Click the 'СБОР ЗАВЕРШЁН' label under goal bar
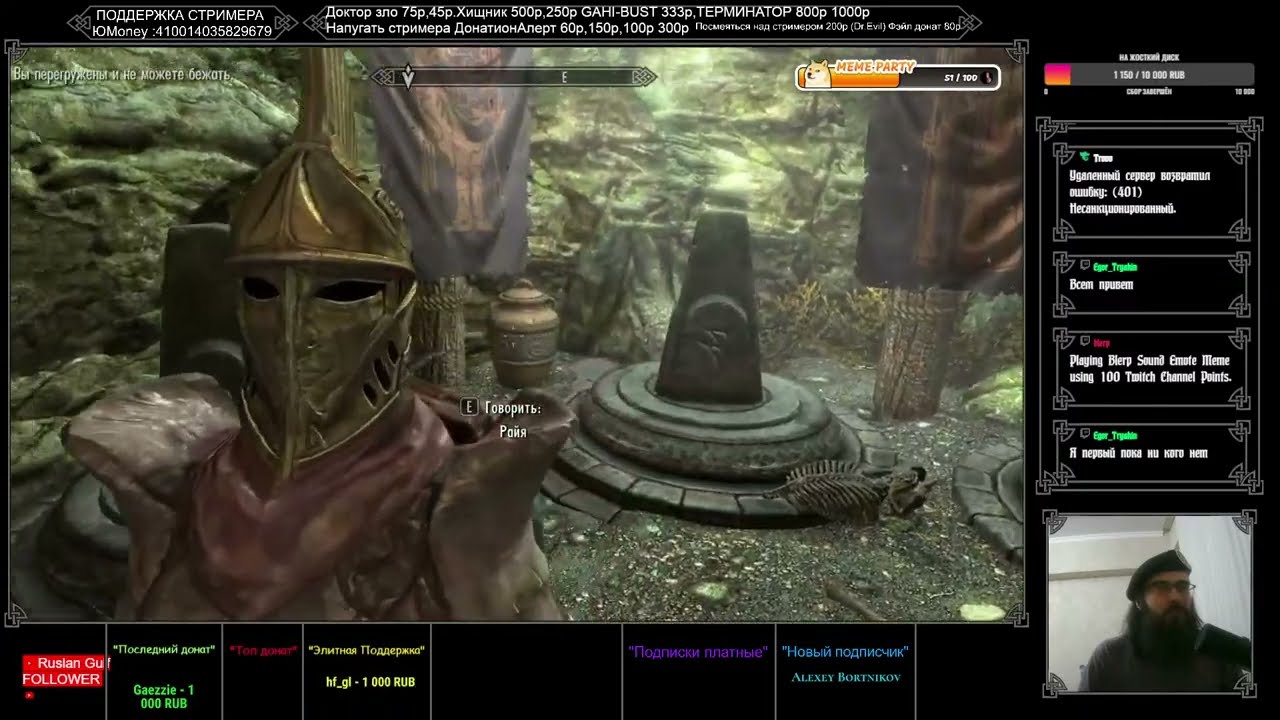 click(1149, 91)
